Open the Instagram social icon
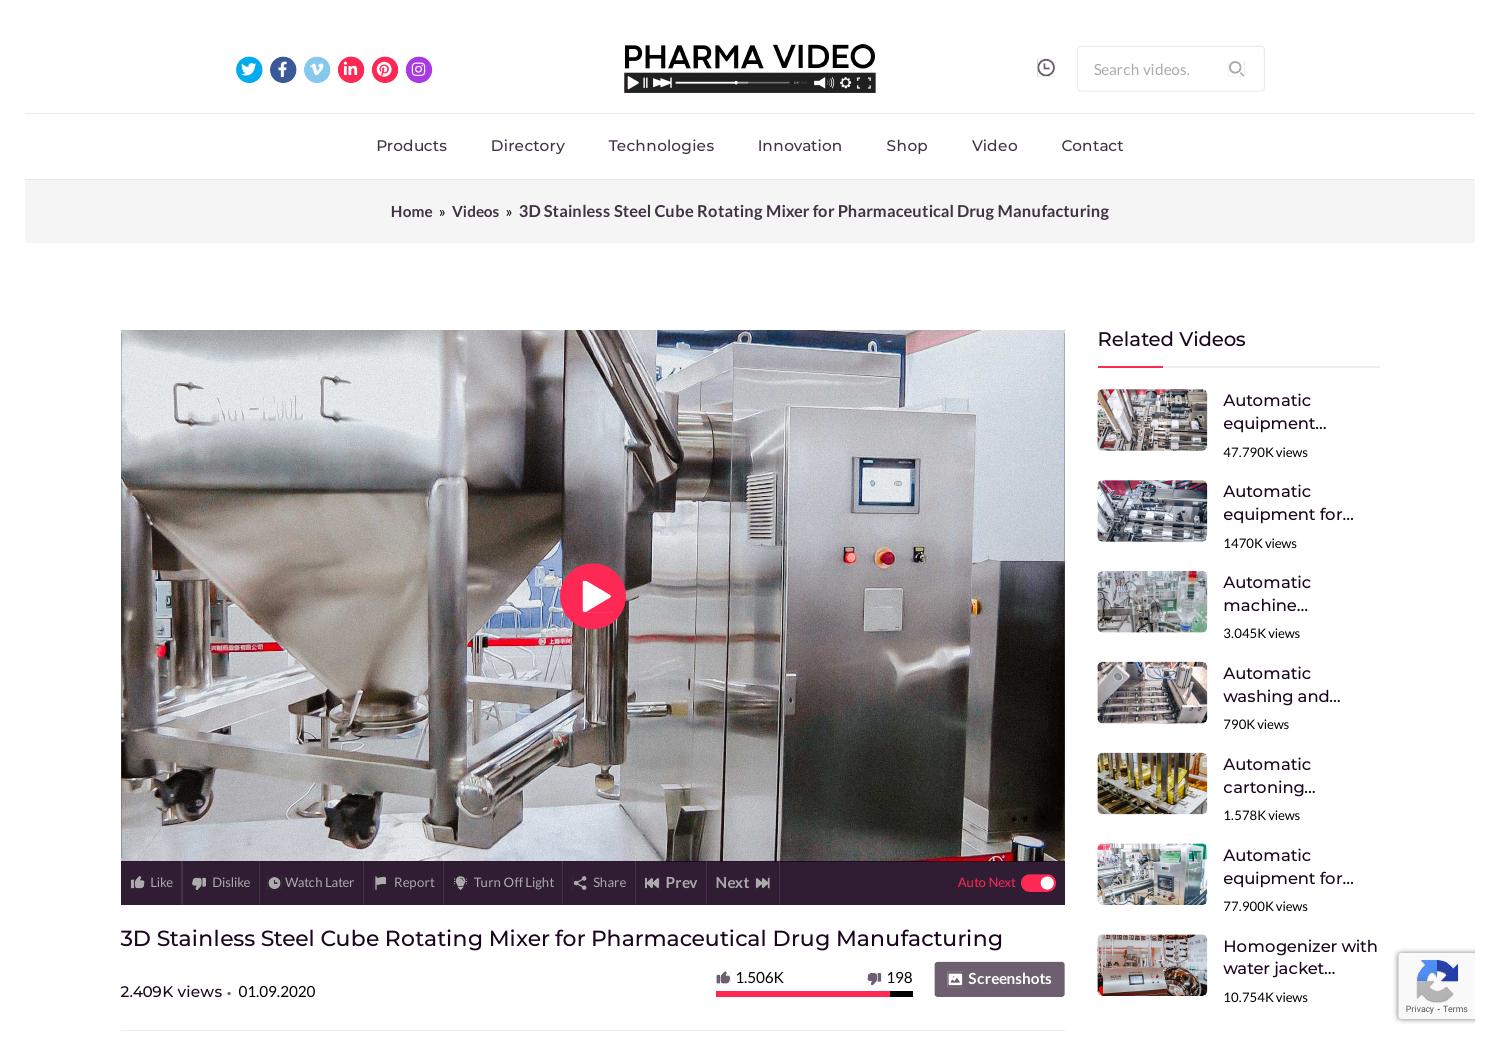Image resolution: width=1501 pixels, height=1061 pixels. coord(418,69)
